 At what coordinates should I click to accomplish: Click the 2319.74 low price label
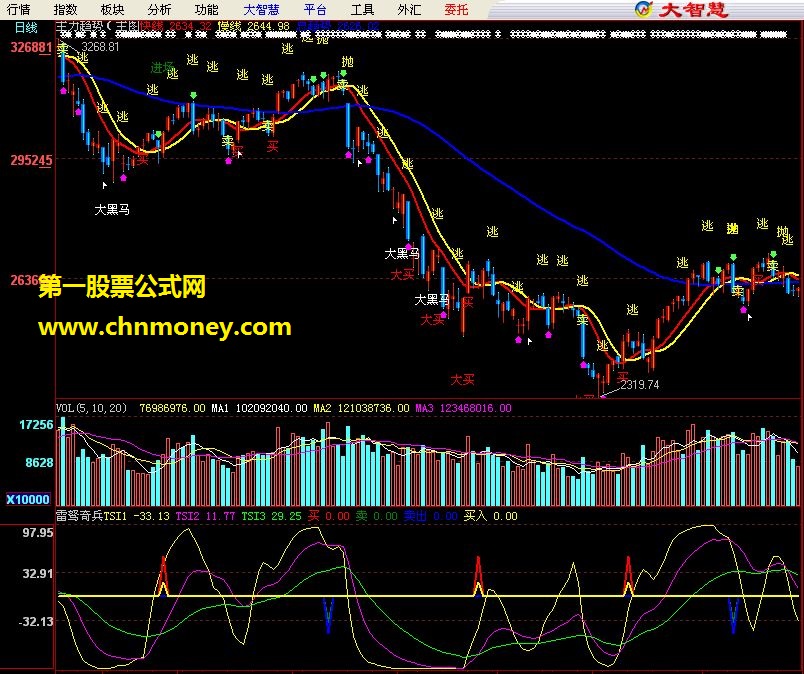point(639,384)
